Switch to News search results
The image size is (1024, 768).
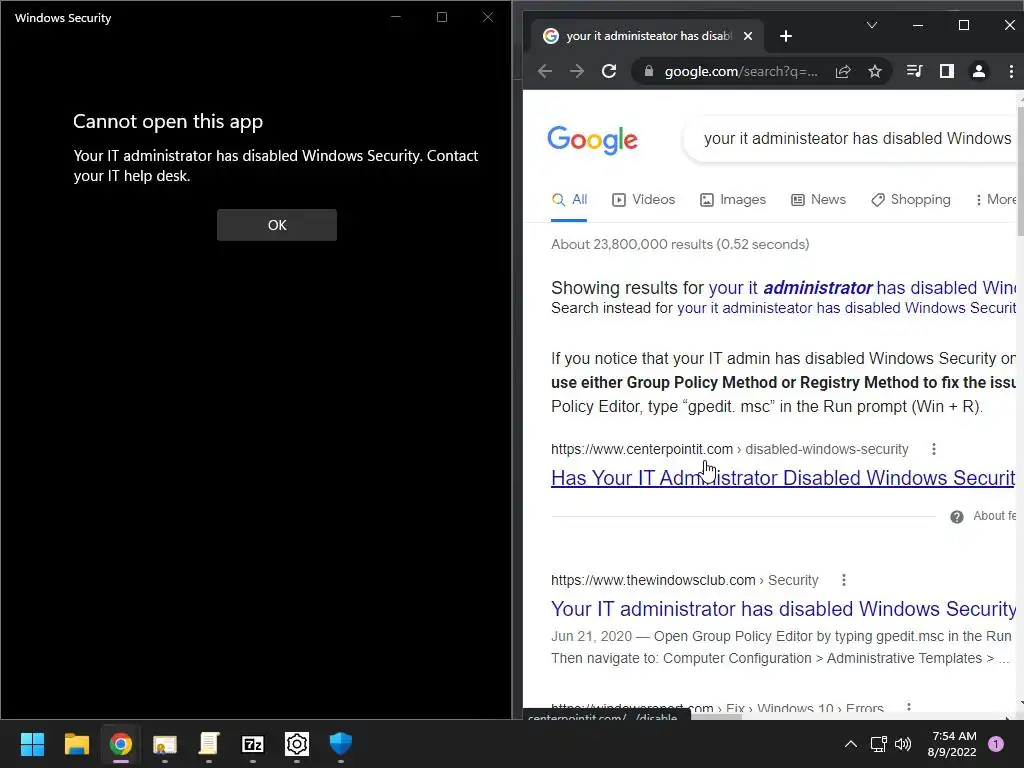click(818, 200)
